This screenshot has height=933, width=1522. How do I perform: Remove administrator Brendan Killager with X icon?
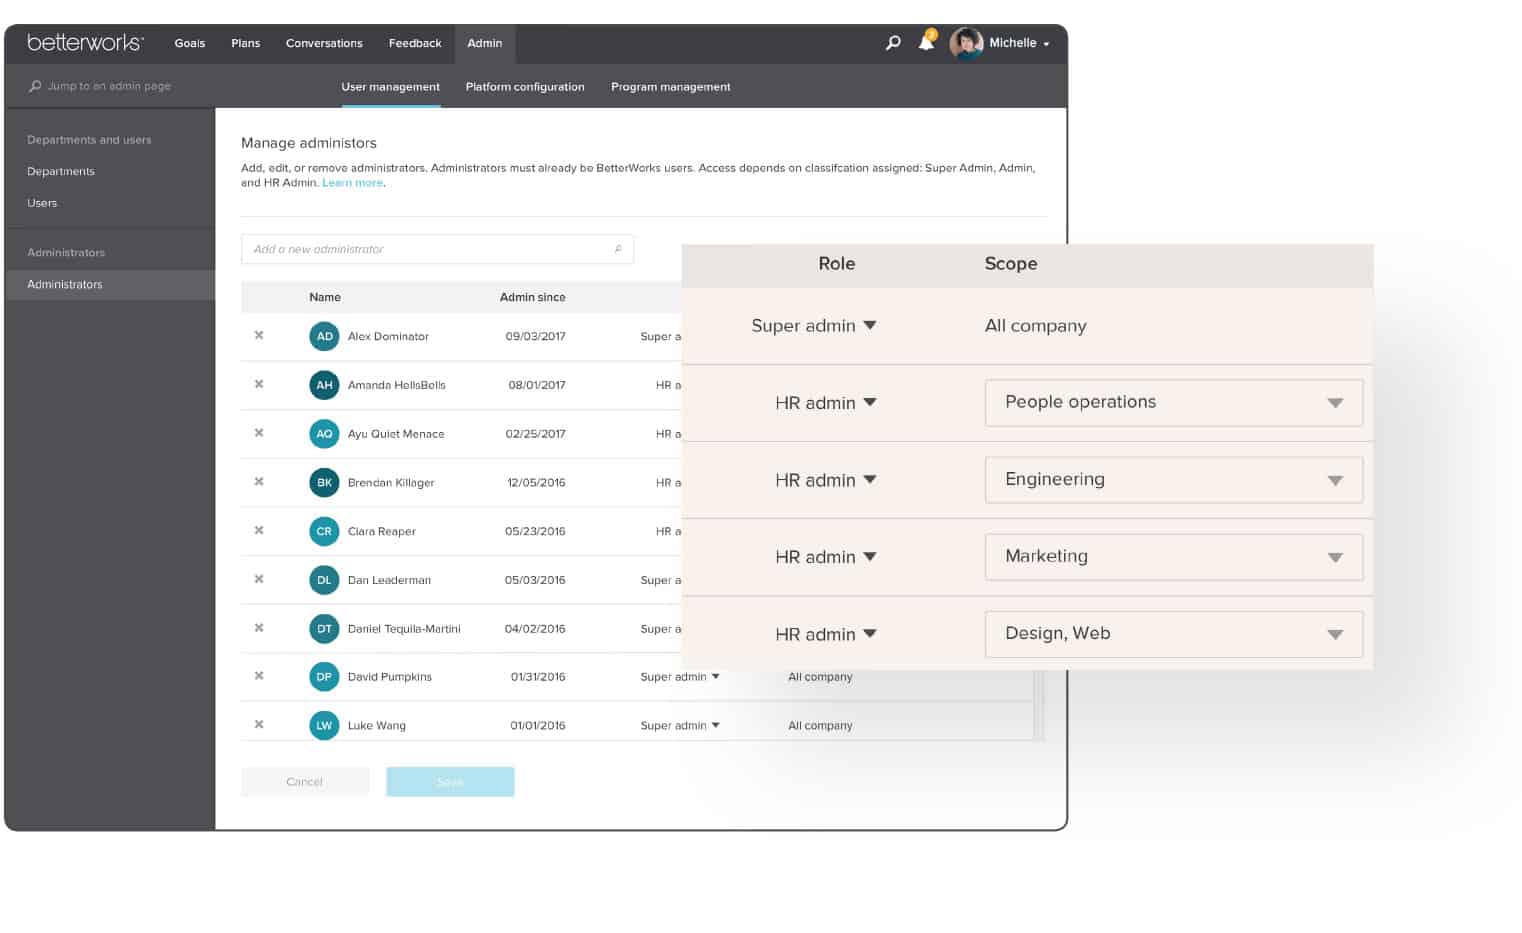click(x=259, y=481)
